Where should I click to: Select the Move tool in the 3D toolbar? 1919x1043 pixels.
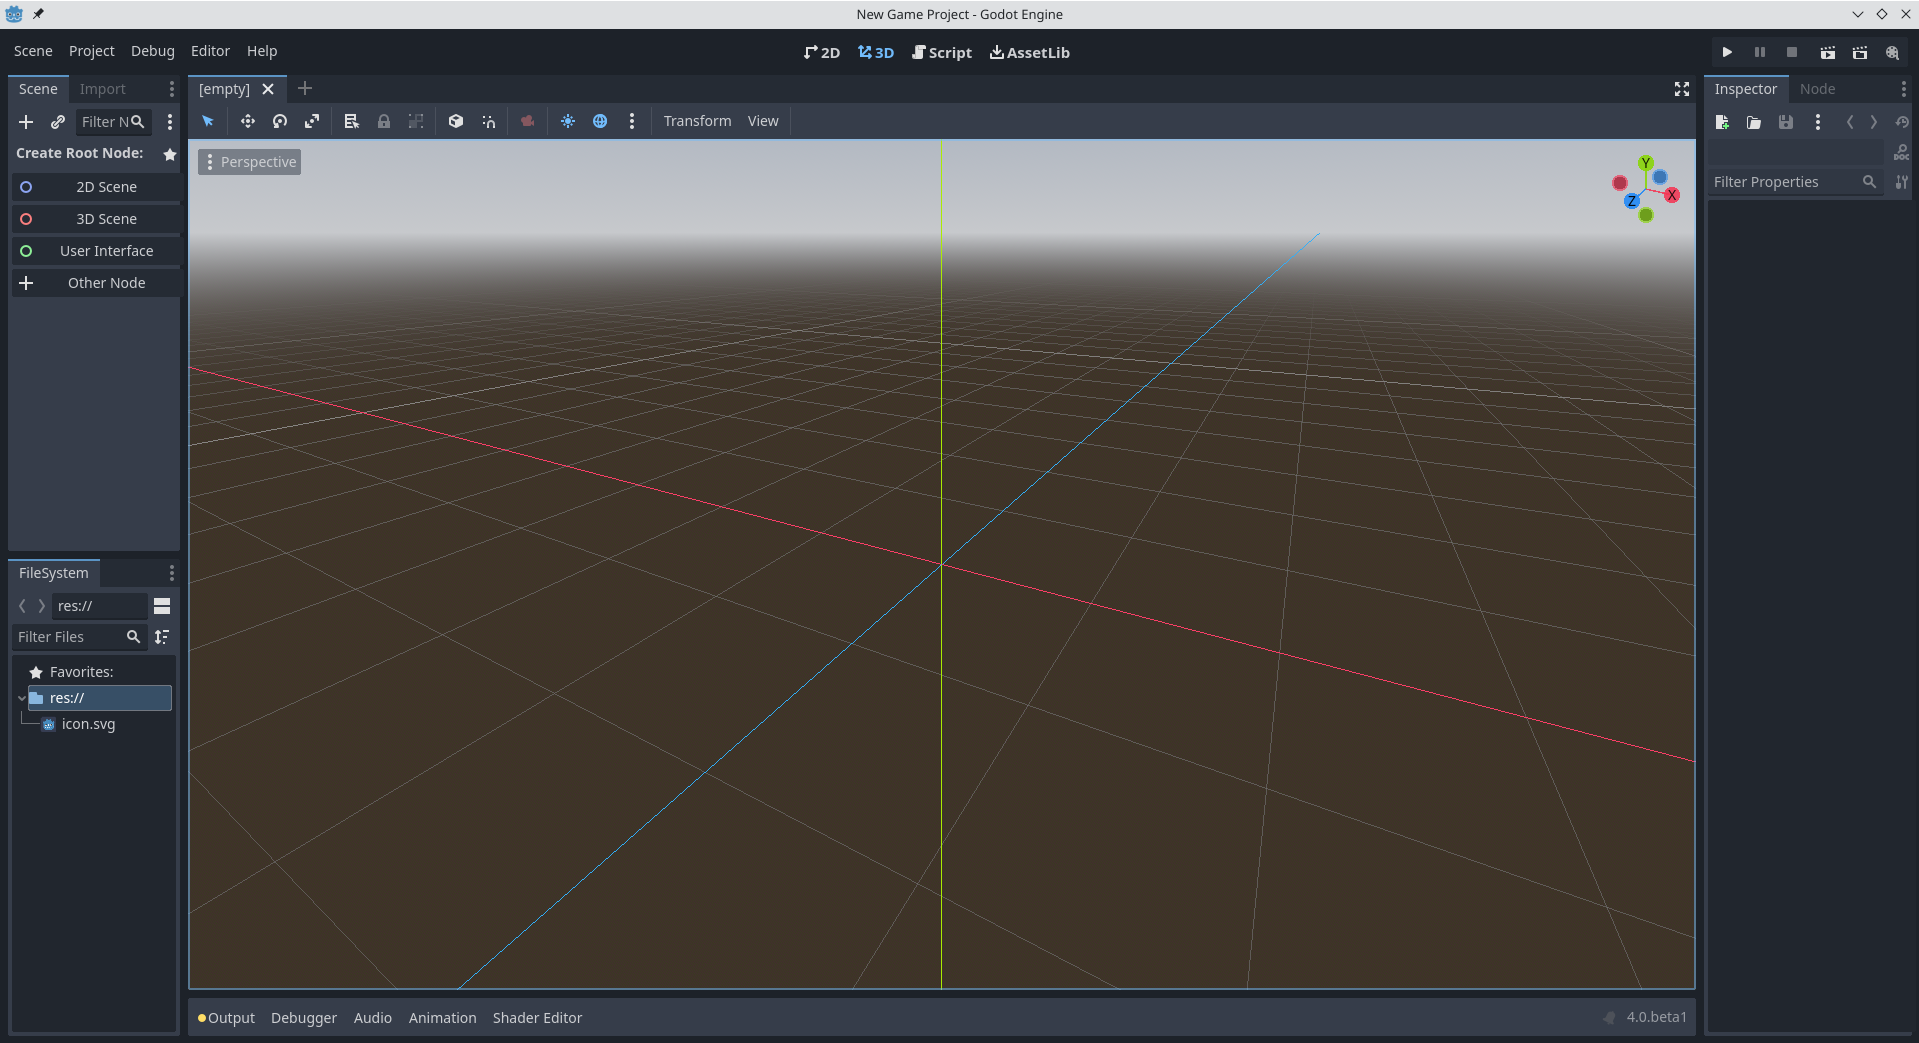pyautogui.click(x=248, y=121)
